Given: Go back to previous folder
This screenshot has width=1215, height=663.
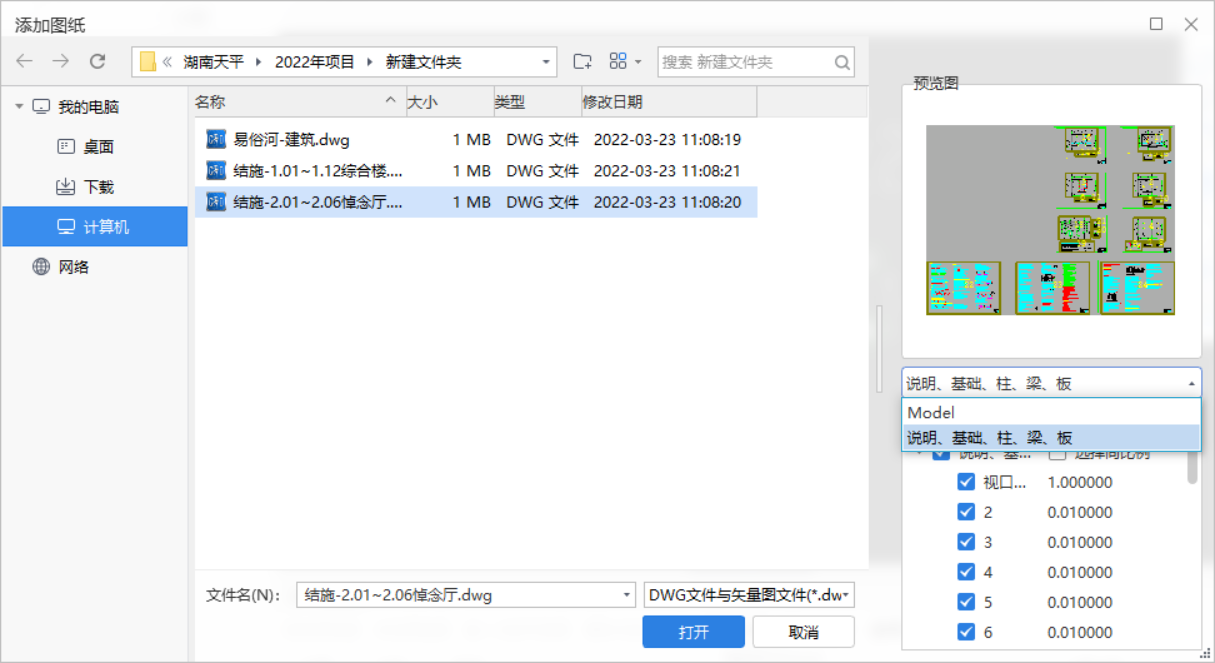Looking at the screenshot, I should 24,61.
